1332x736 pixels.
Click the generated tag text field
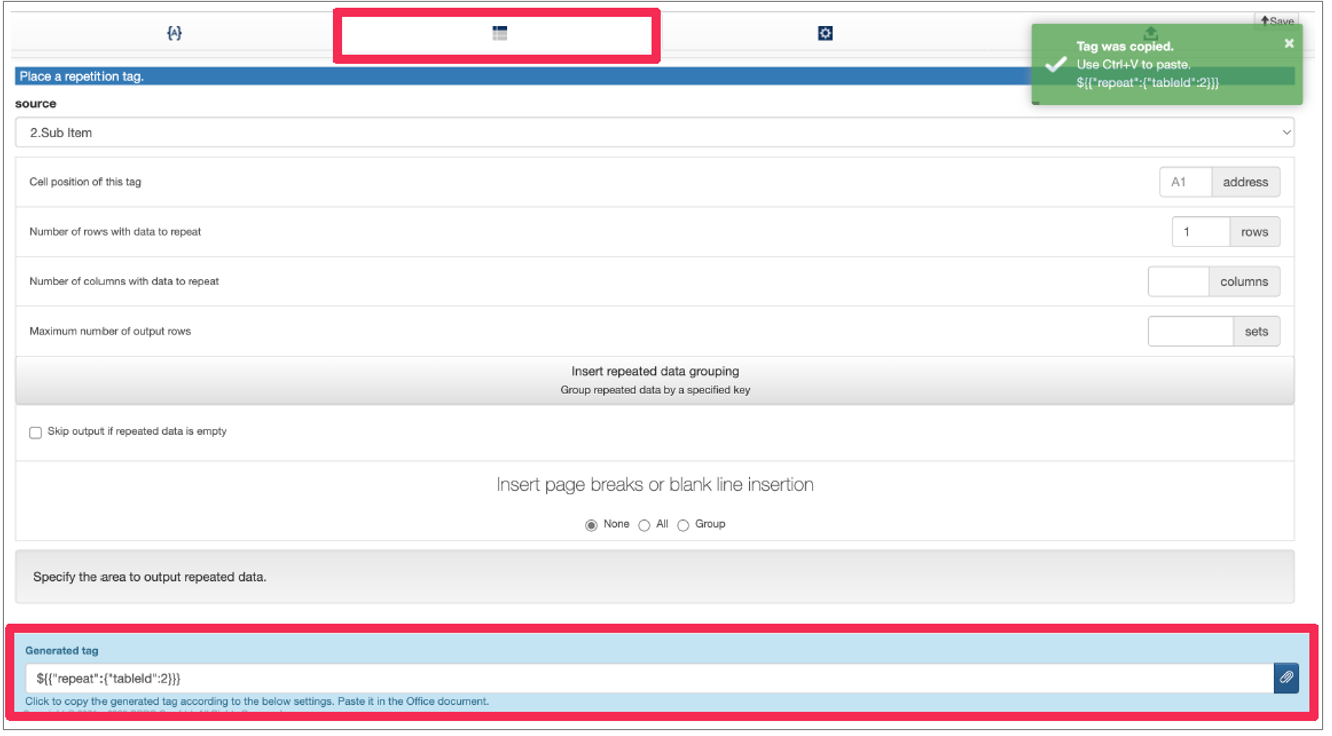(x=648, y=678)
